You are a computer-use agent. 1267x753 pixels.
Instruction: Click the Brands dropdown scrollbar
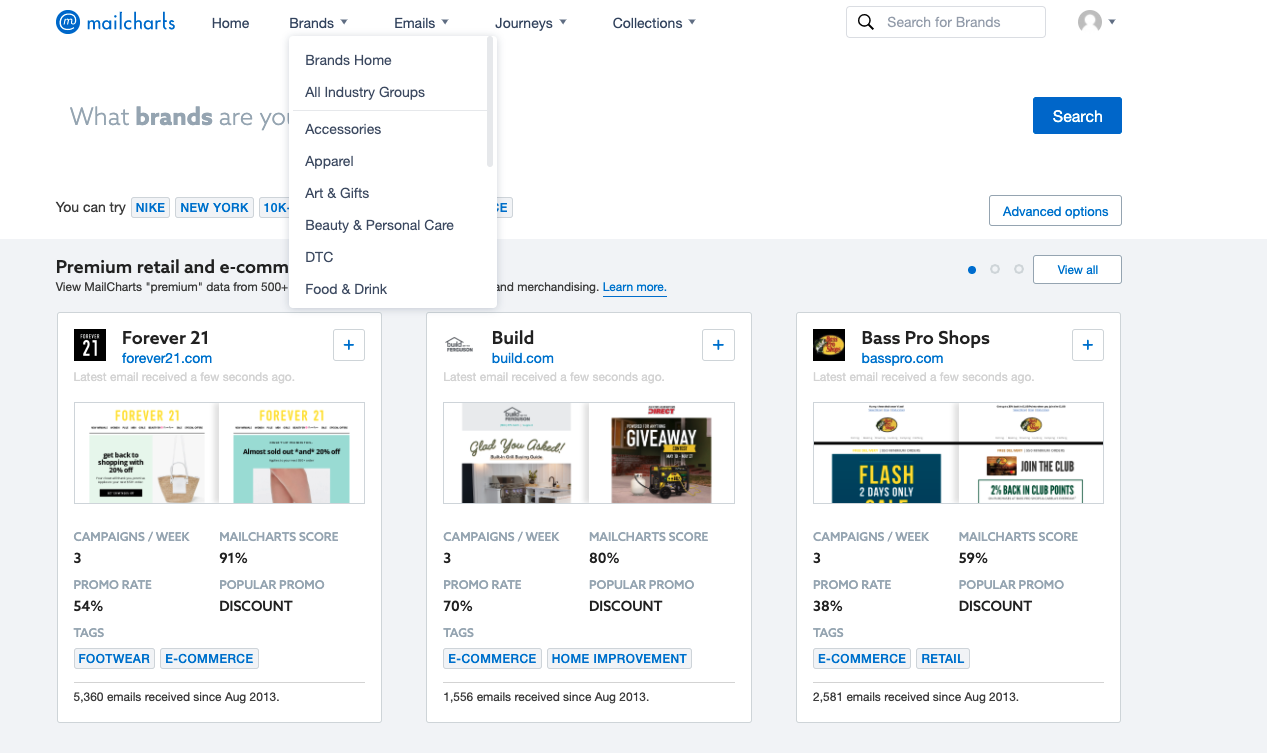point(490,103)
